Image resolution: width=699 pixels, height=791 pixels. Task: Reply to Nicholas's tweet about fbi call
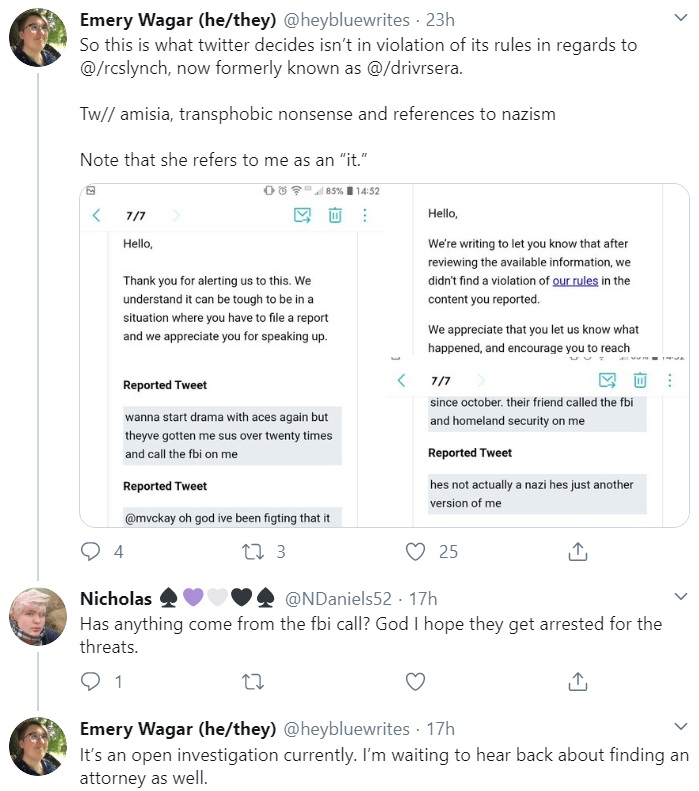coord(91,682)
